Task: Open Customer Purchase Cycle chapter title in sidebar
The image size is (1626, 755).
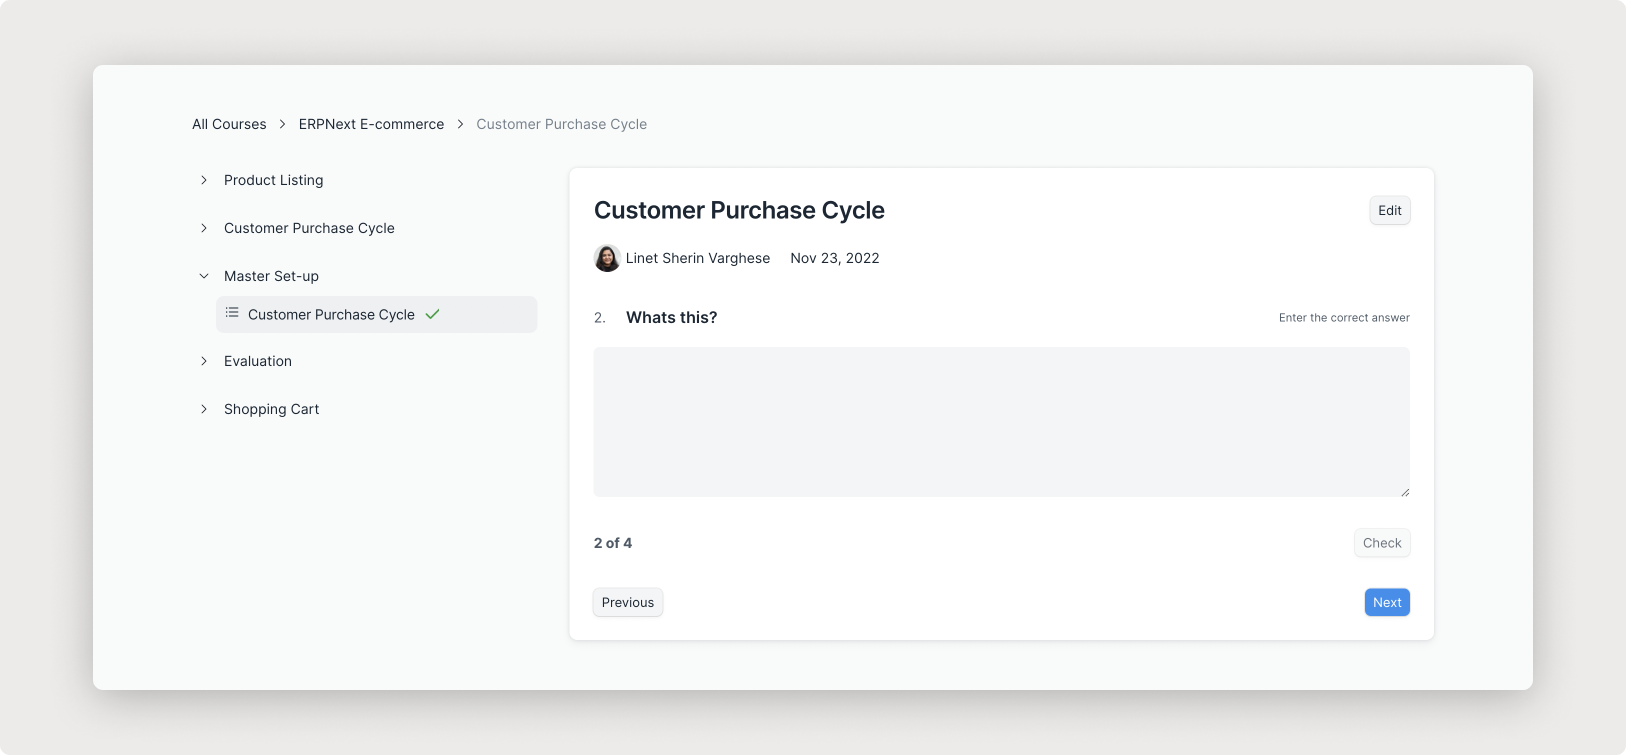Action: pyautogui.click(x=309, y=228)
